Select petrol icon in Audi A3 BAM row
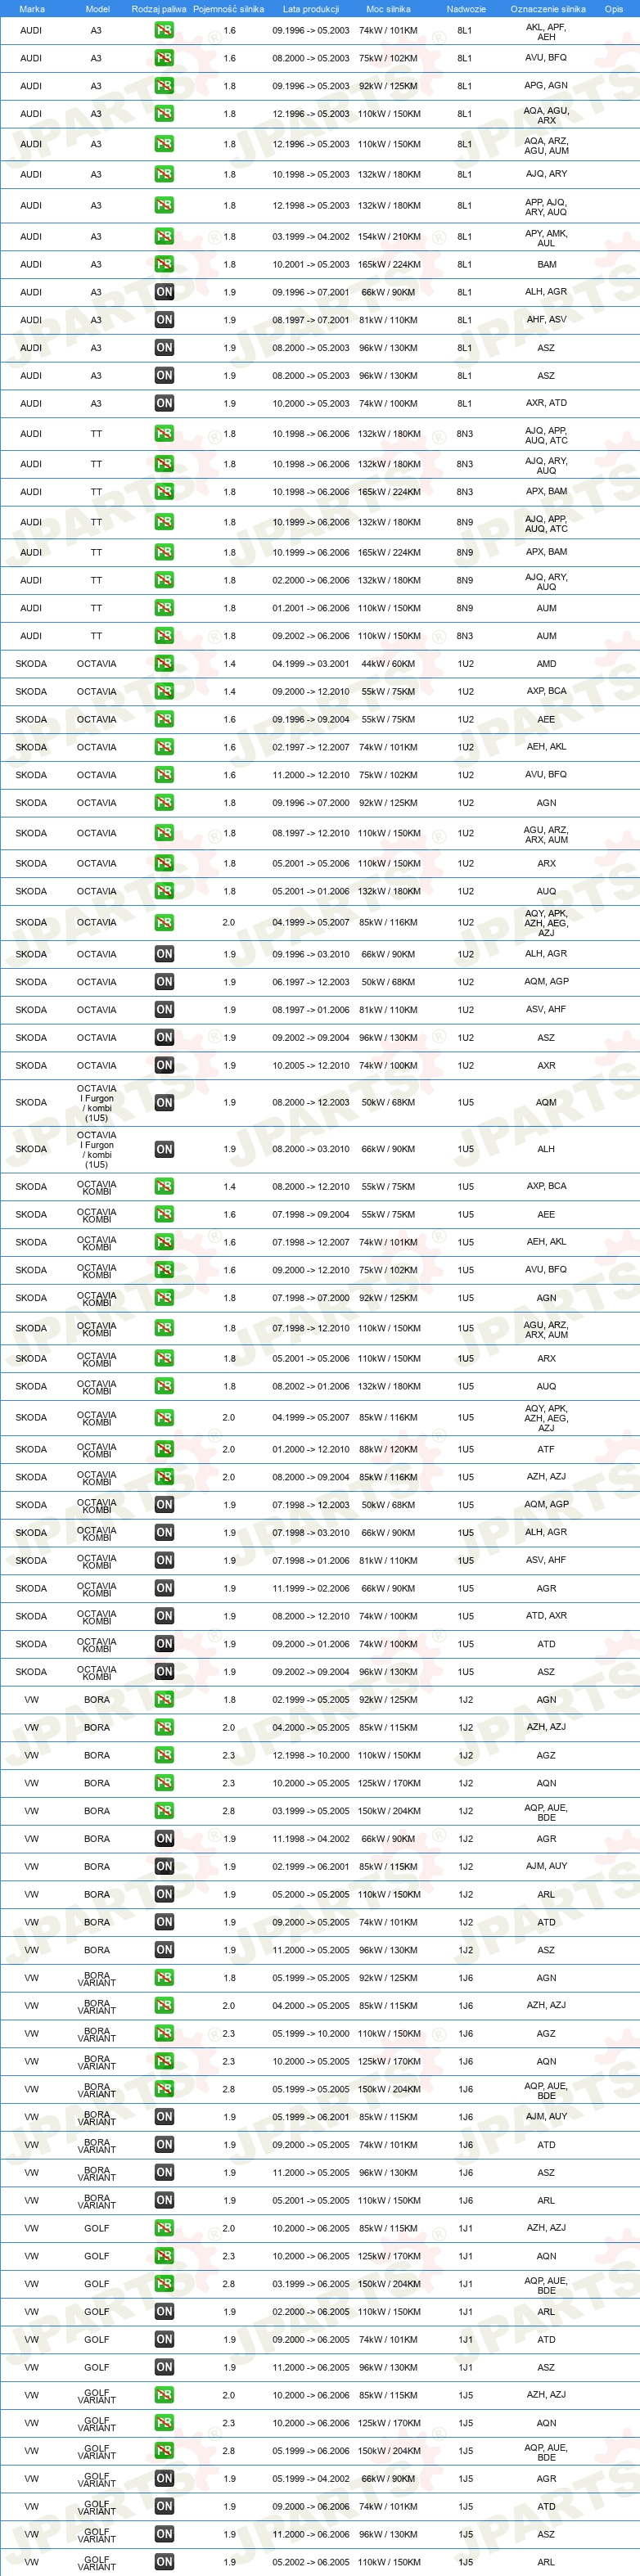Screen dimensions: 640x2576 [x=164, y=265]
